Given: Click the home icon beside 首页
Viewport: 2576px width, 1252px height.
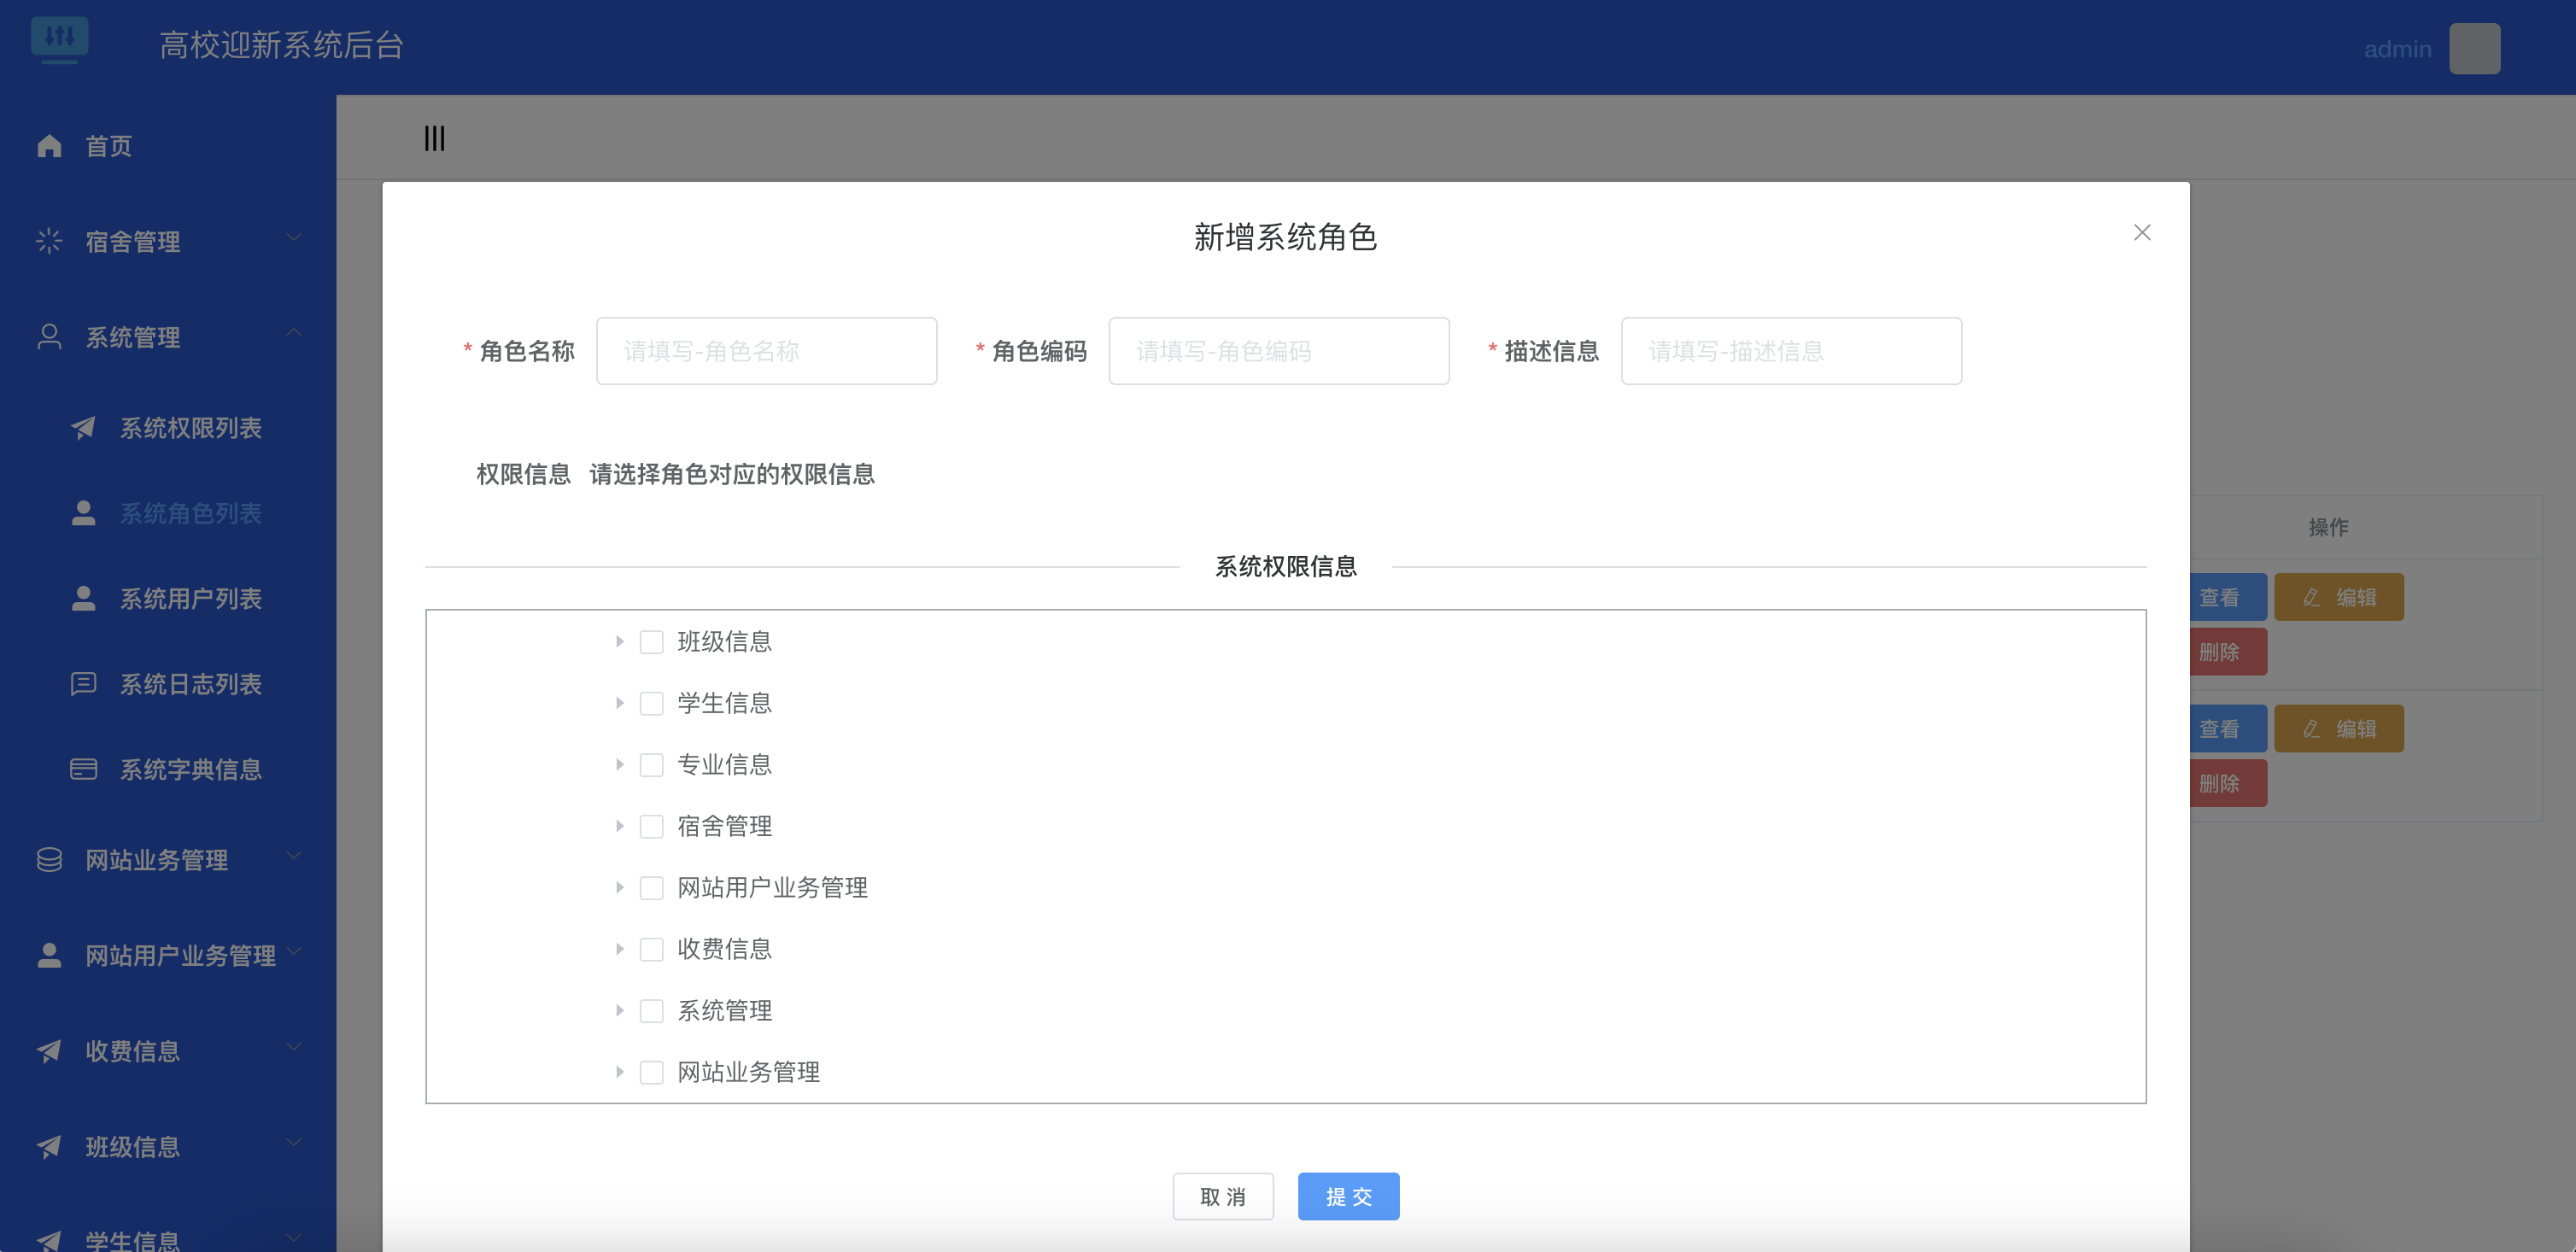Looking at the screenshot, I should (49, 146).
